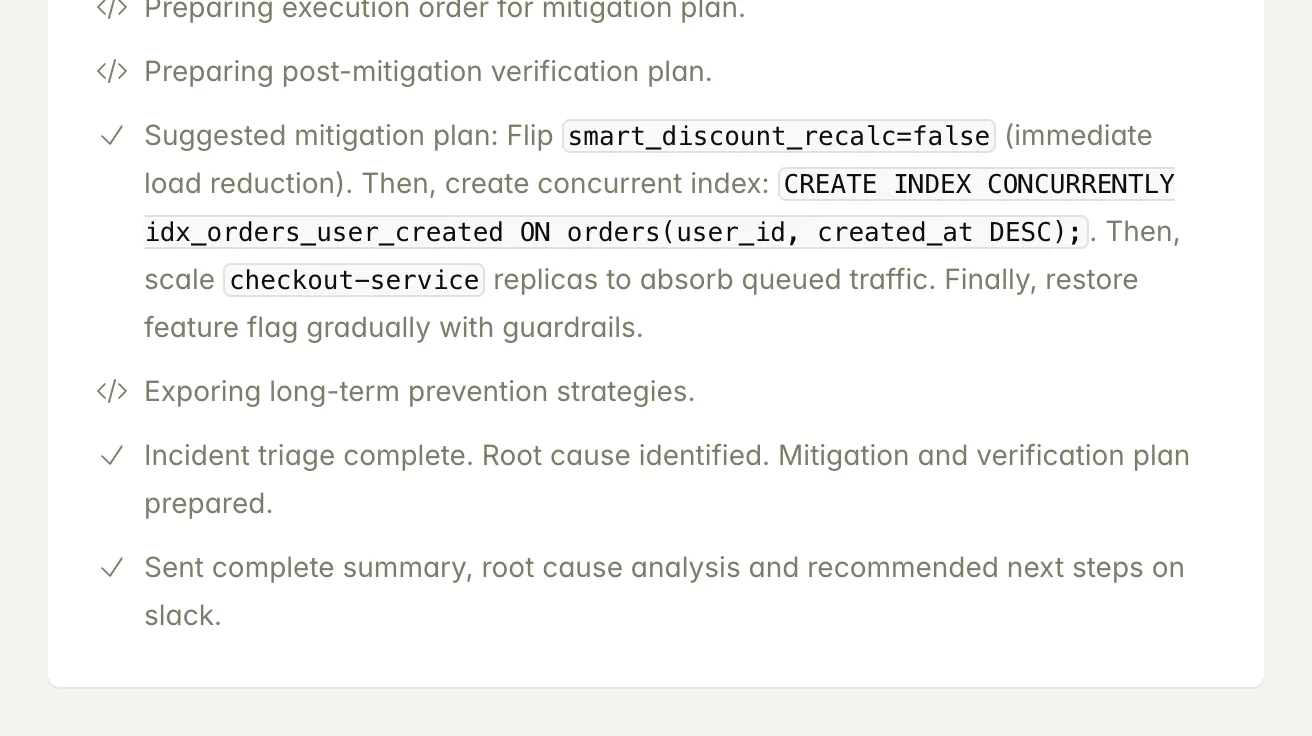Expand 'Preparing execution order for mitigation plan' step
Image resolution: width=1312 pixels, height=736 pixels.
click(x=444, y=10)
